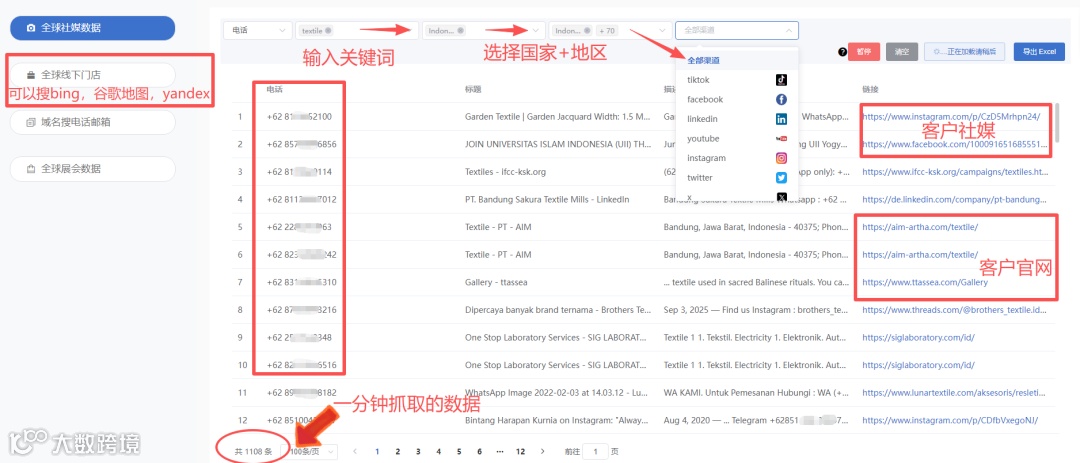Click the 电话 column header
This screenshot has height=463, width=1080.
275,90
